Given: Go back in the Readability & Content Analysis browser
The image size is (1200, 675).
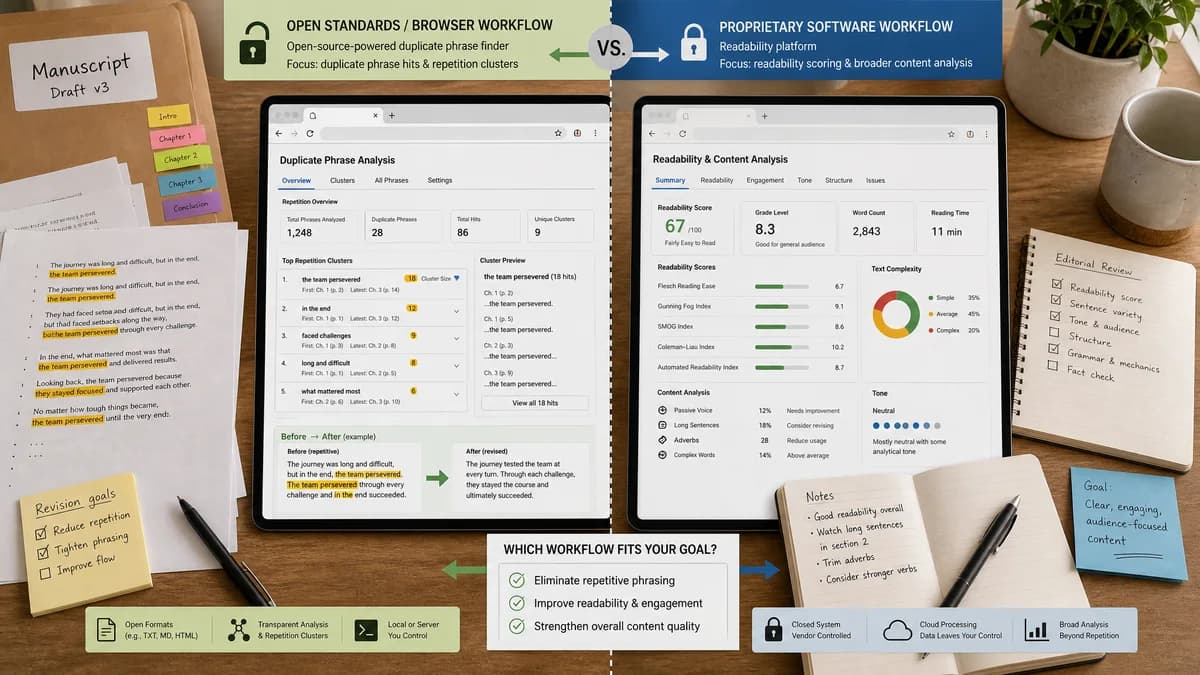Looking at the screenshot, I should 653,133.
